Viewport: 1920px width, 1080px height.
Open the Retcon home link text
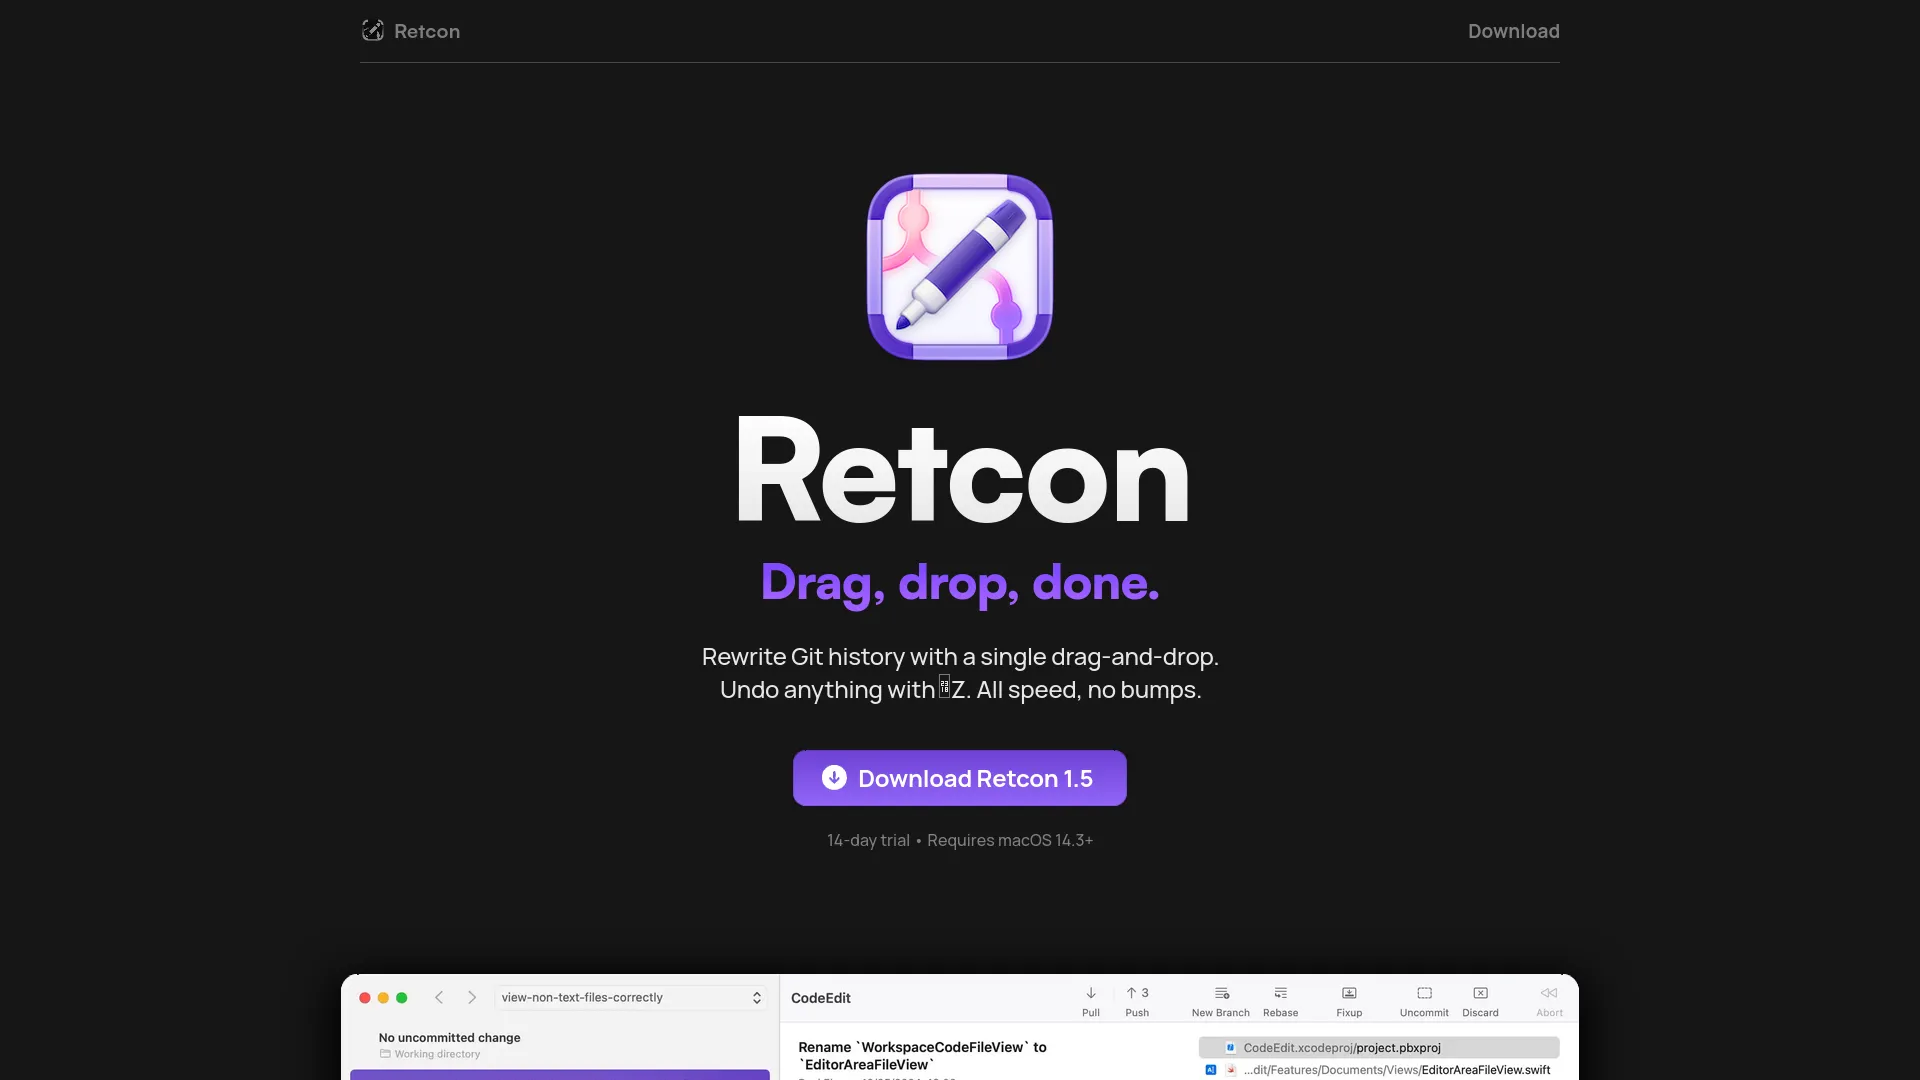(427, 31)
